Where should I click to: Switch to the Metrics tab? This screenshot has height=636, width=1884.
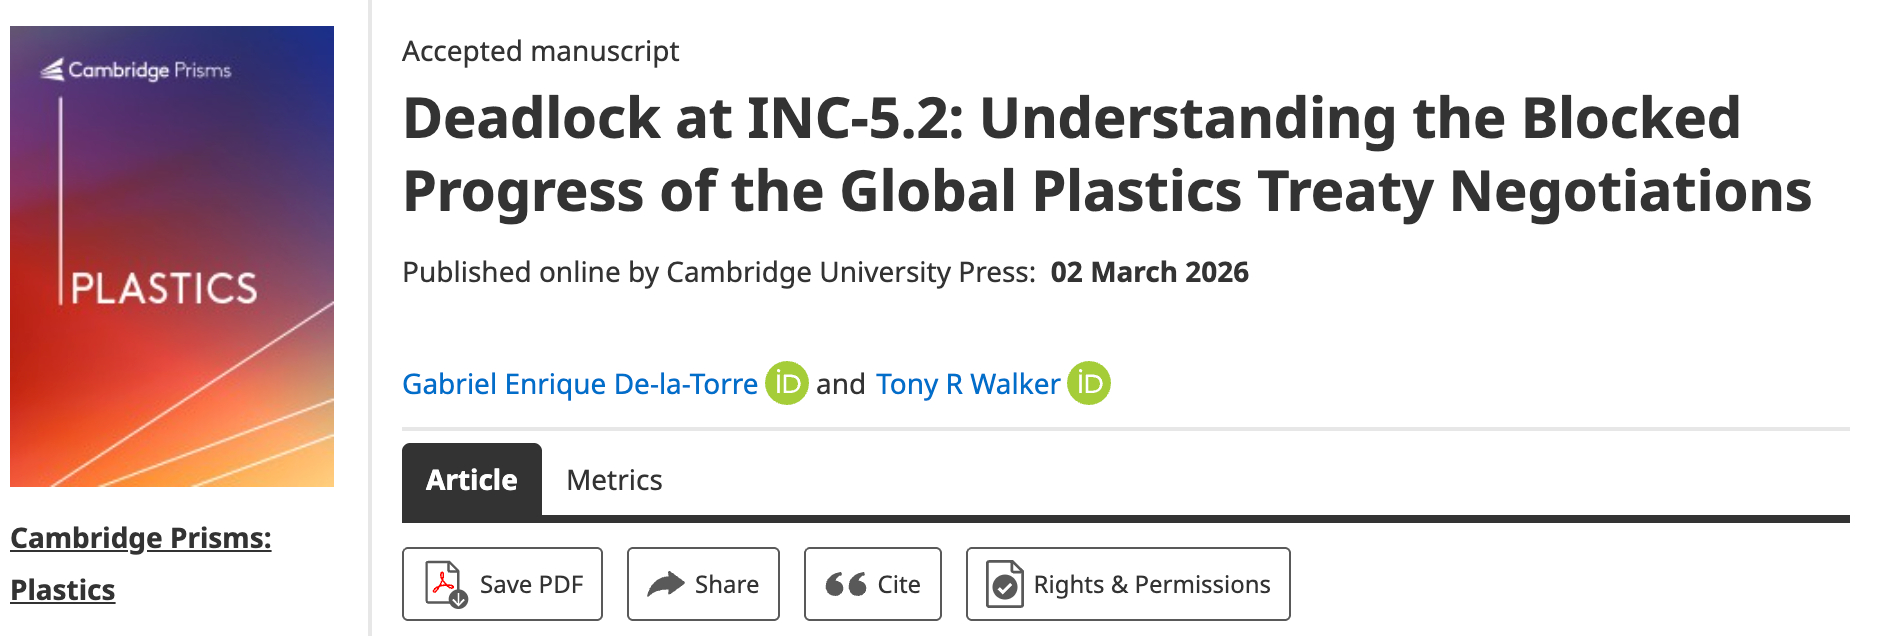[x=614, y=480]
